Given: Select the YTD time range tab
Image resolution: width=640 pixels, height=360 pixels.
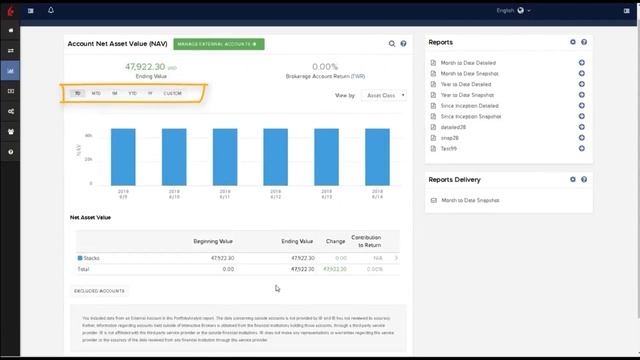Looking at the screenshot, I should (132, 93).
